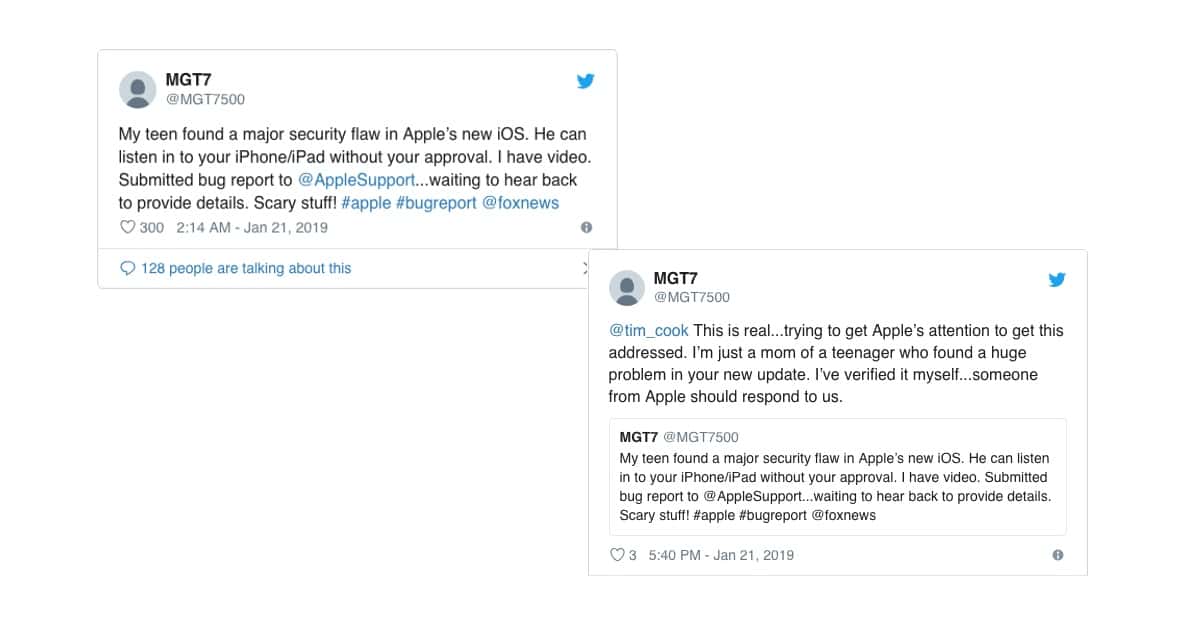Click the Twitter bird icon on first tweet
This screenshot has height=630, width=1200.
coord(586,82)
